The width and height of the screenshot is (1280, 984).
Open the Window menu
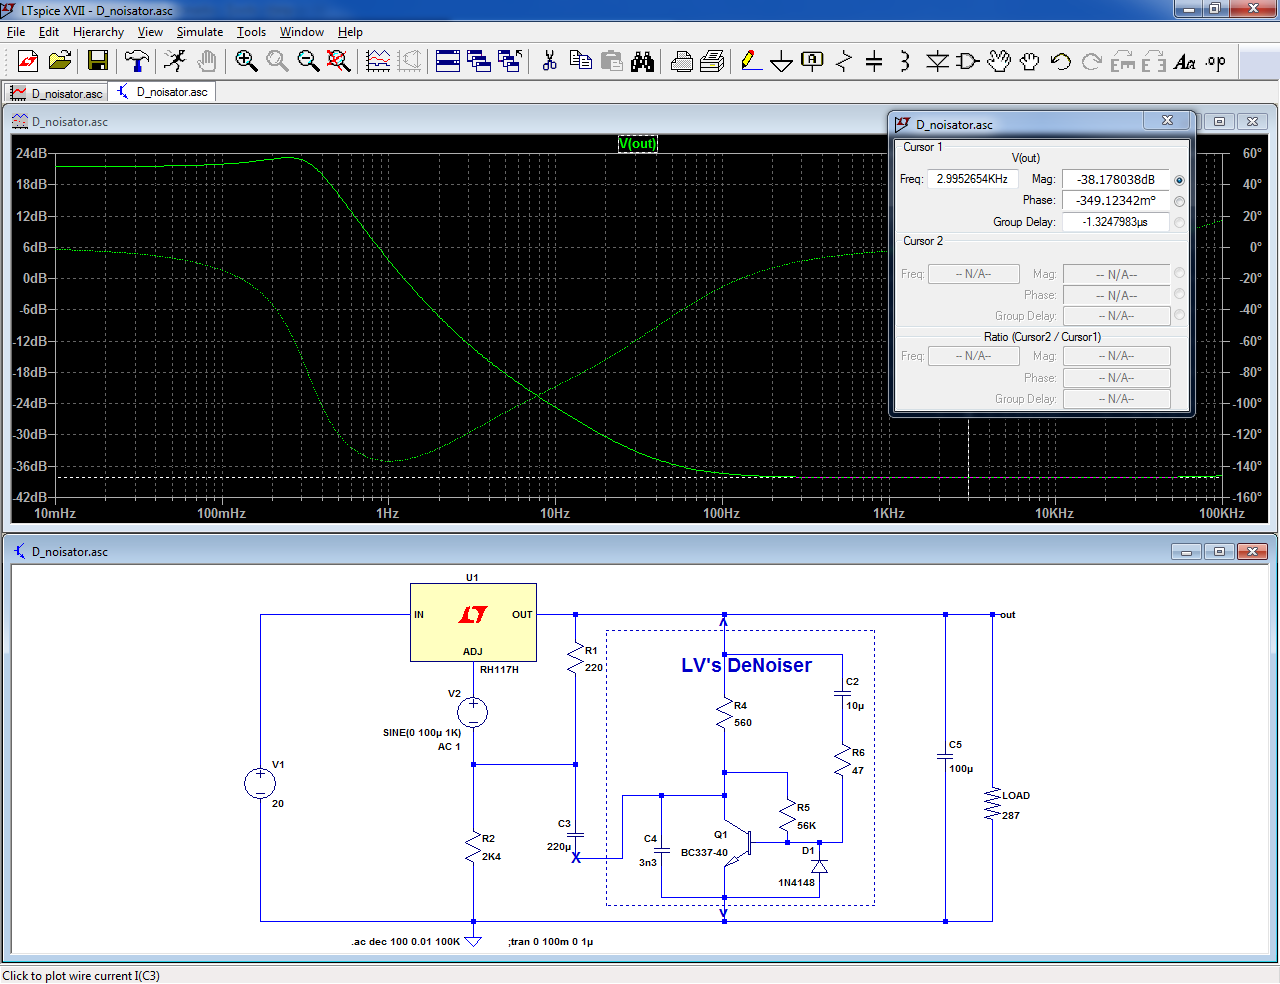301,32
